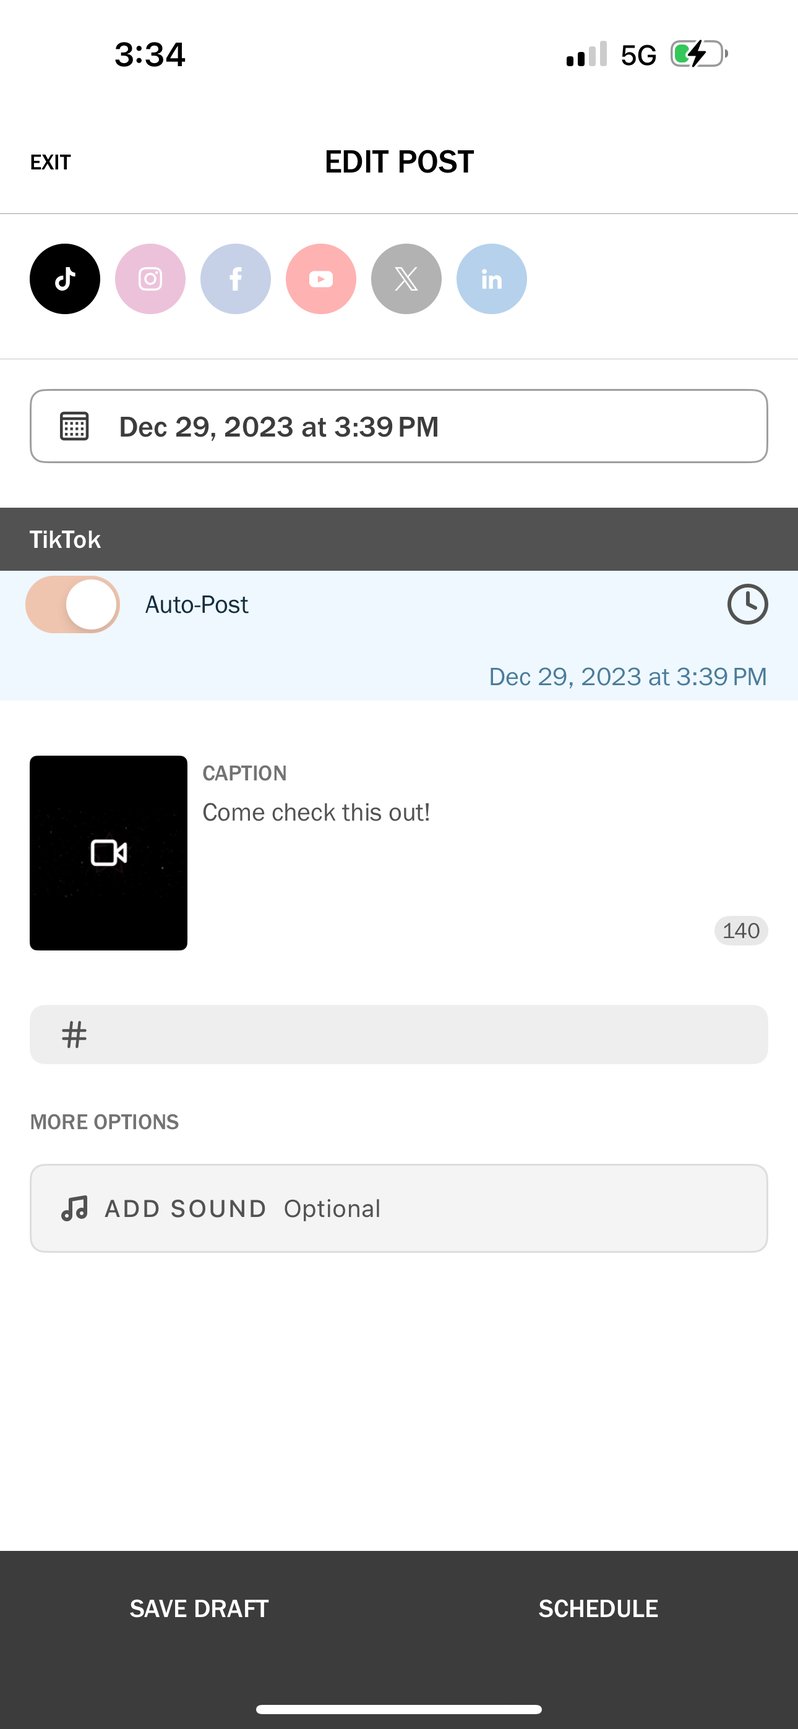Exit the Edit Post screen
Screen dimensions: 798x1729
(x=50, y=161)
